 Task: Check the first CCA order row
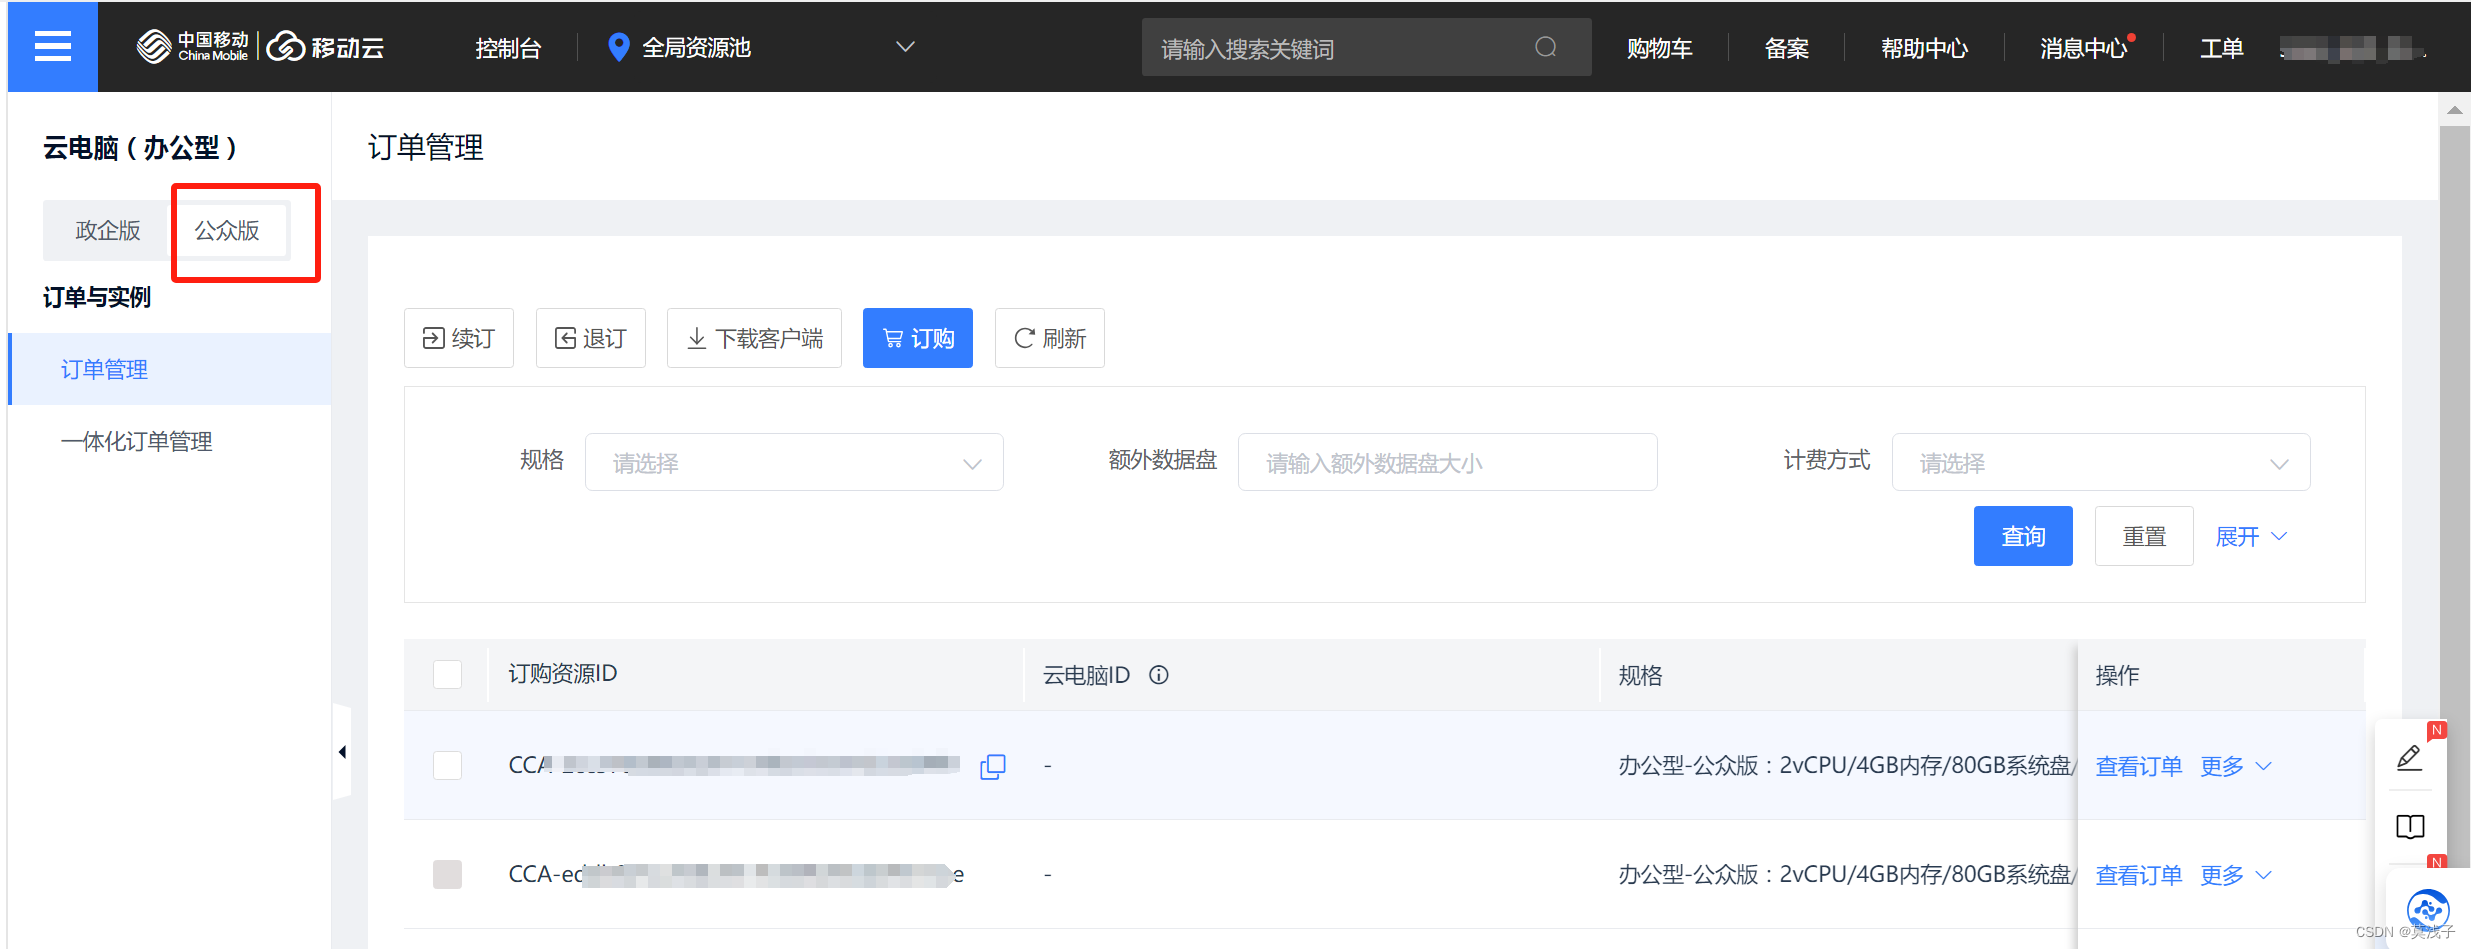[x=447, y=765]
